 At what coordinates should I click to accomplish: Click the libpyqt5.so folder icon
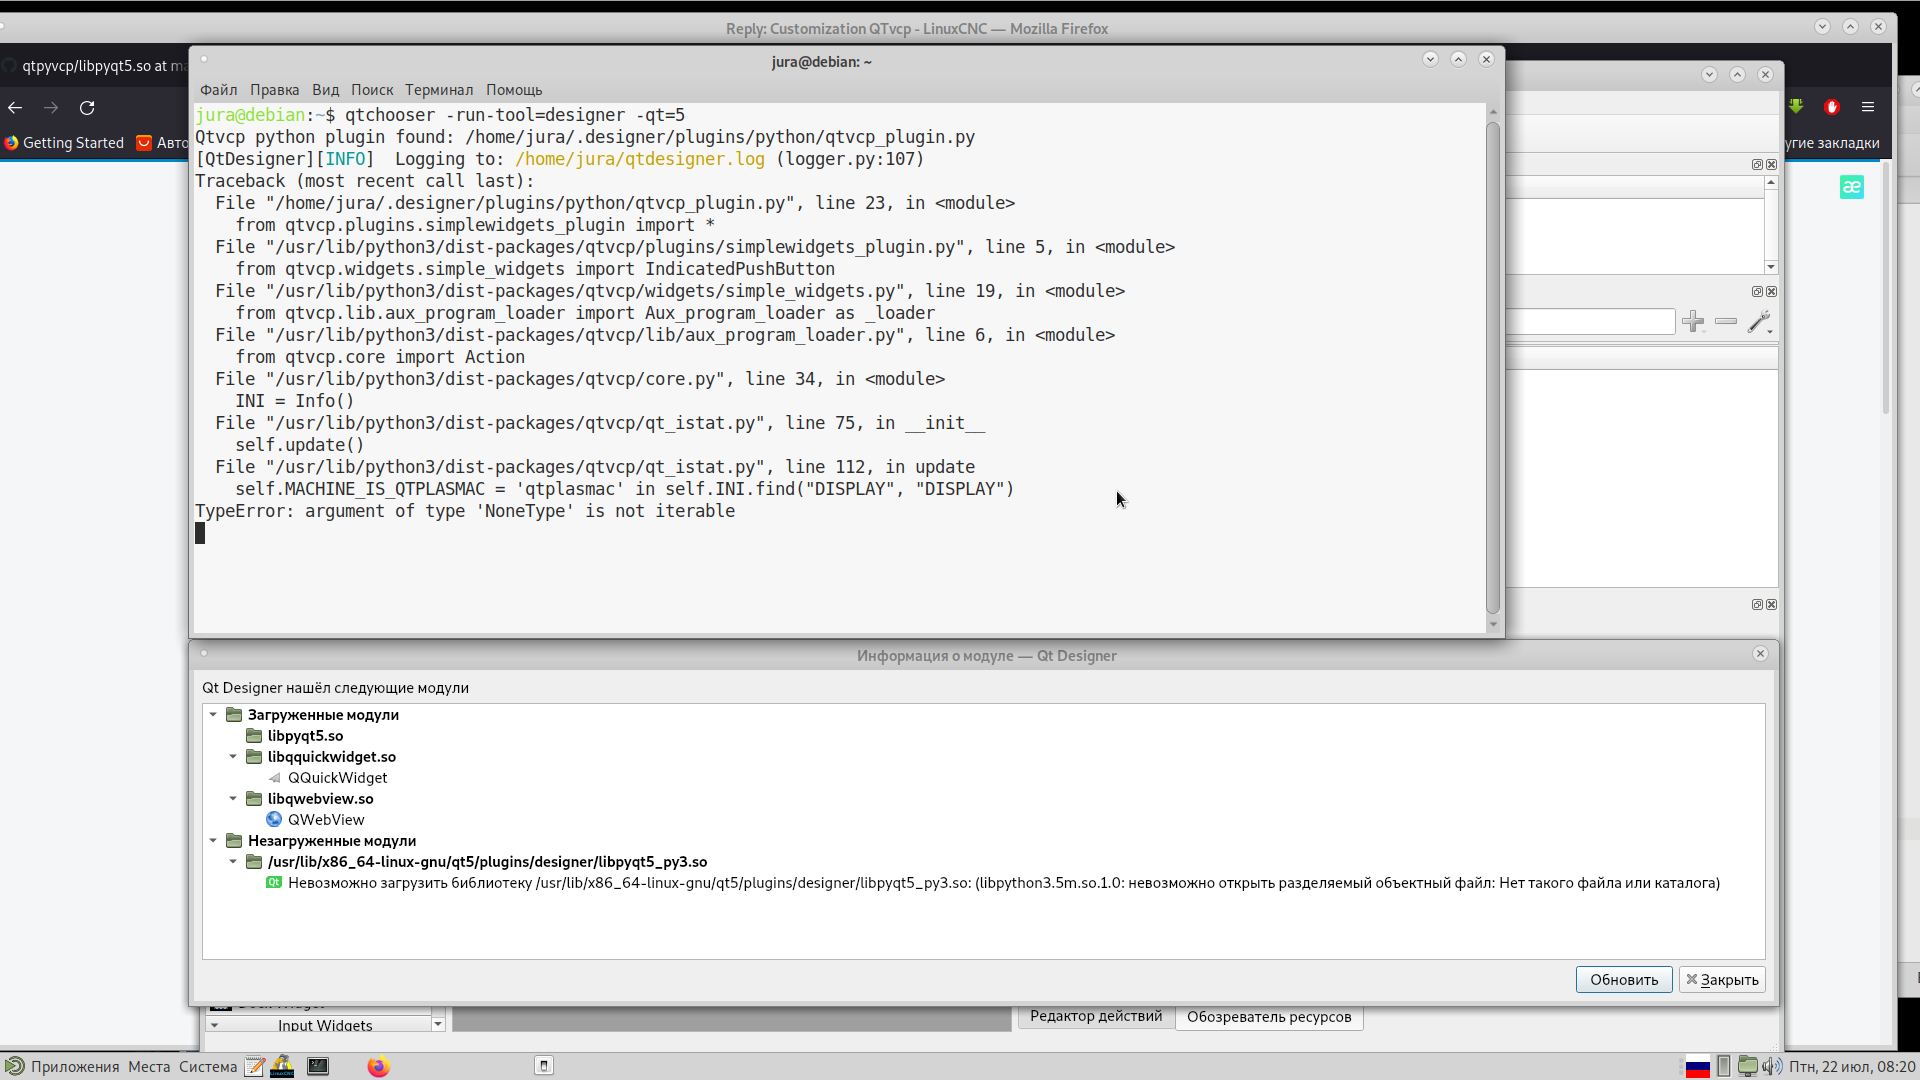coord(254,736)
